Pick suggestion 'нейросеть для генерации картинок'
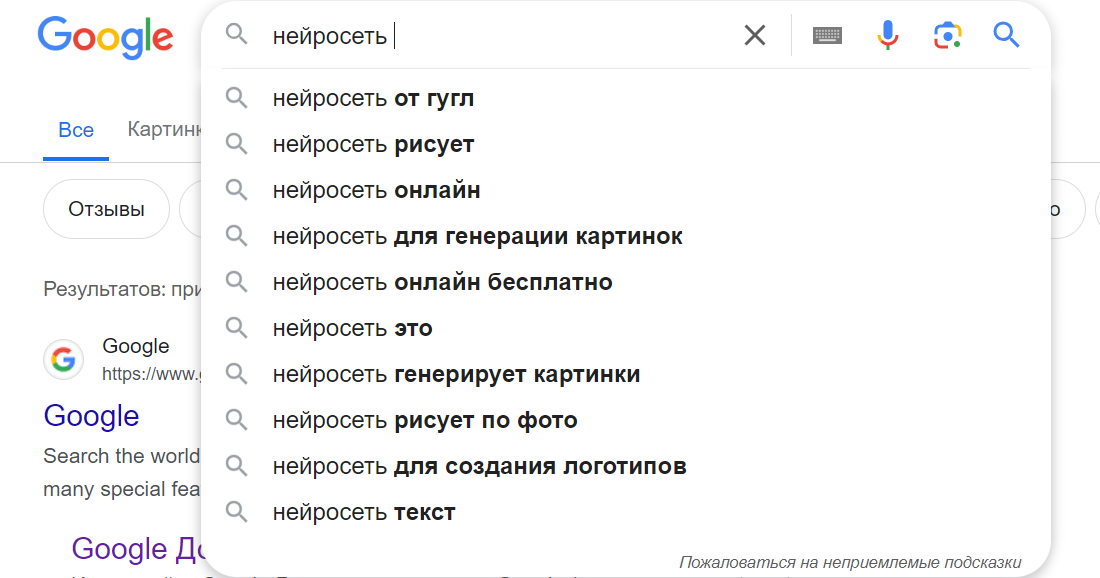Viewport: 1100px width, 578px height. [477, 236]
